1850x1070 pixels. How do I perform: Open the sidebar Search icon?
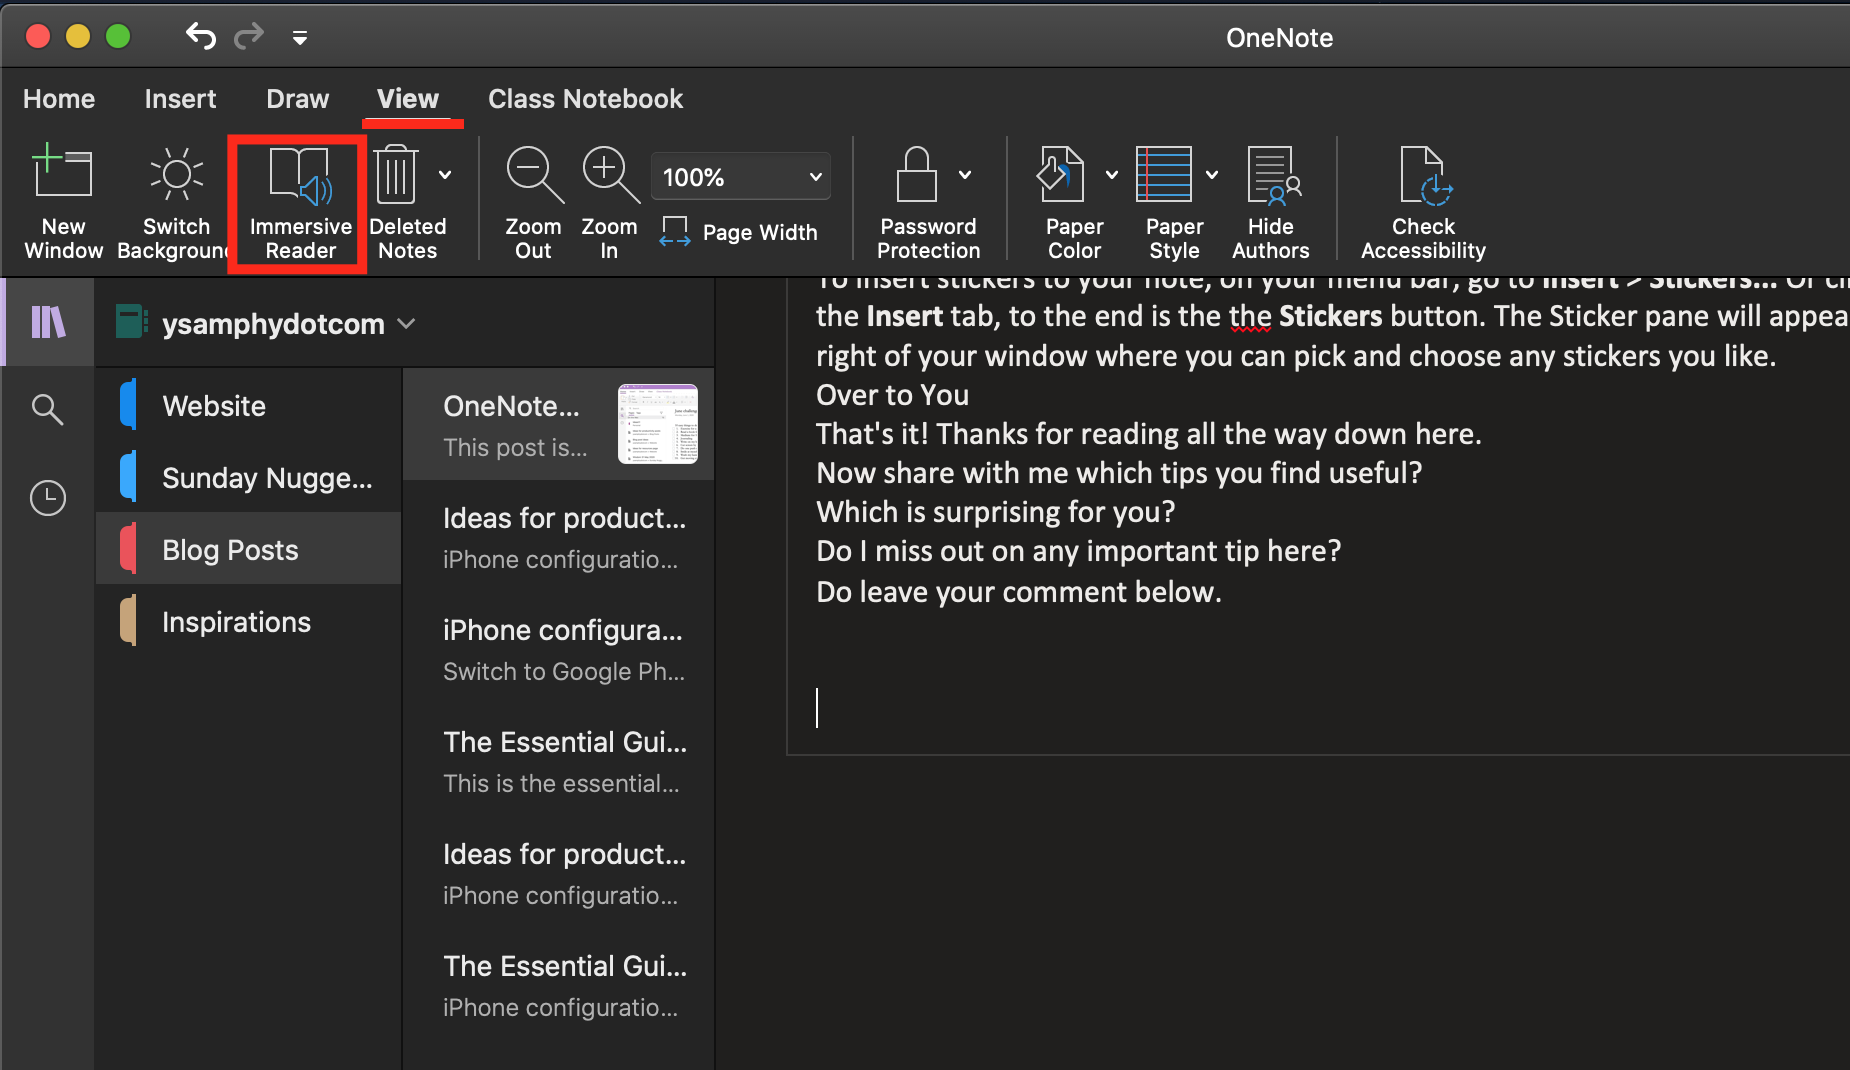click(x=47, y=409)
